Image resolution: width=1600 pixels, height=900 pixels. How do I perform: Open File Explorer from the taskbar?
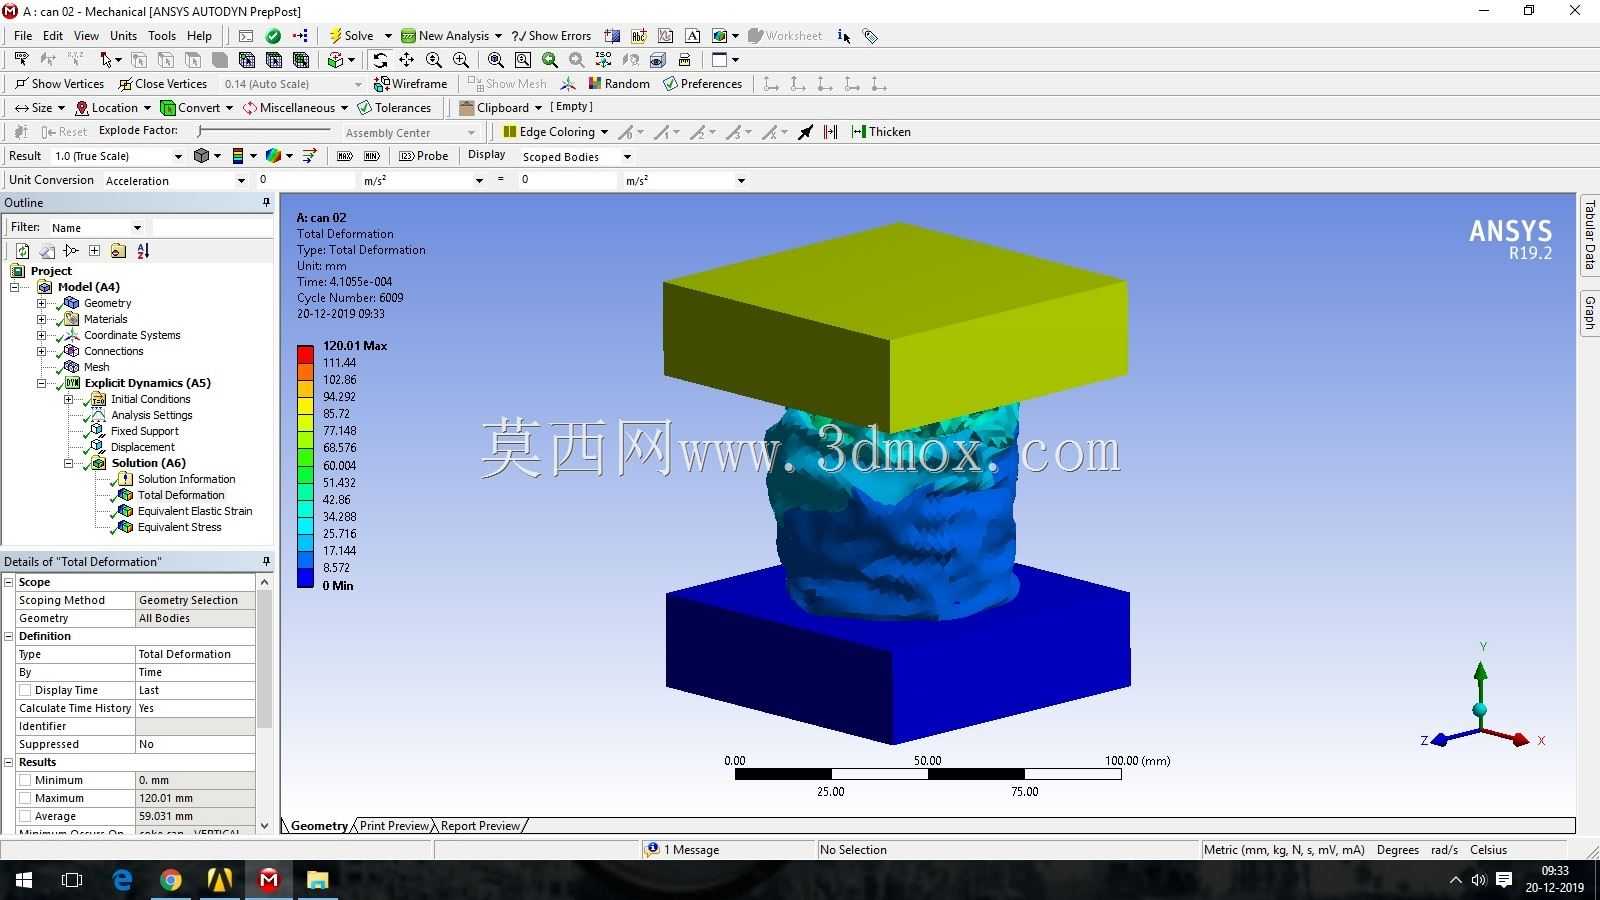coord(317,880)
